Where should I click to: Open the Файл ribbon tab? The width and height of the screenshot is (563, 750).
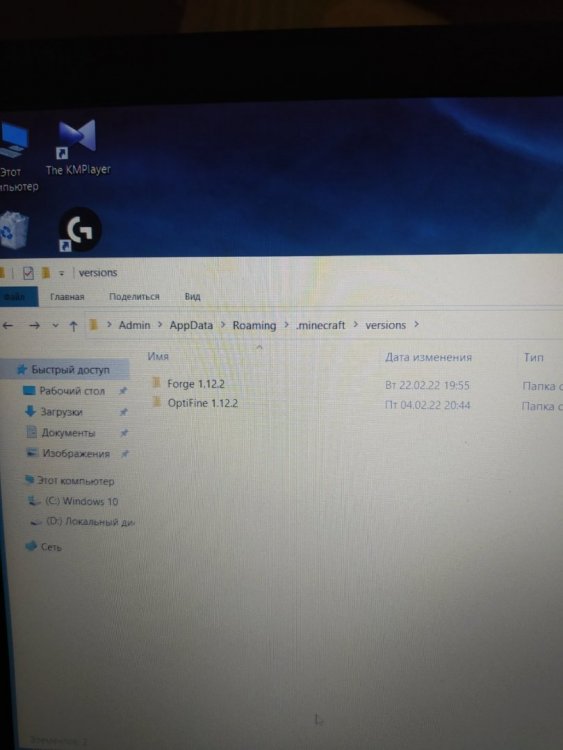[17, 297]
